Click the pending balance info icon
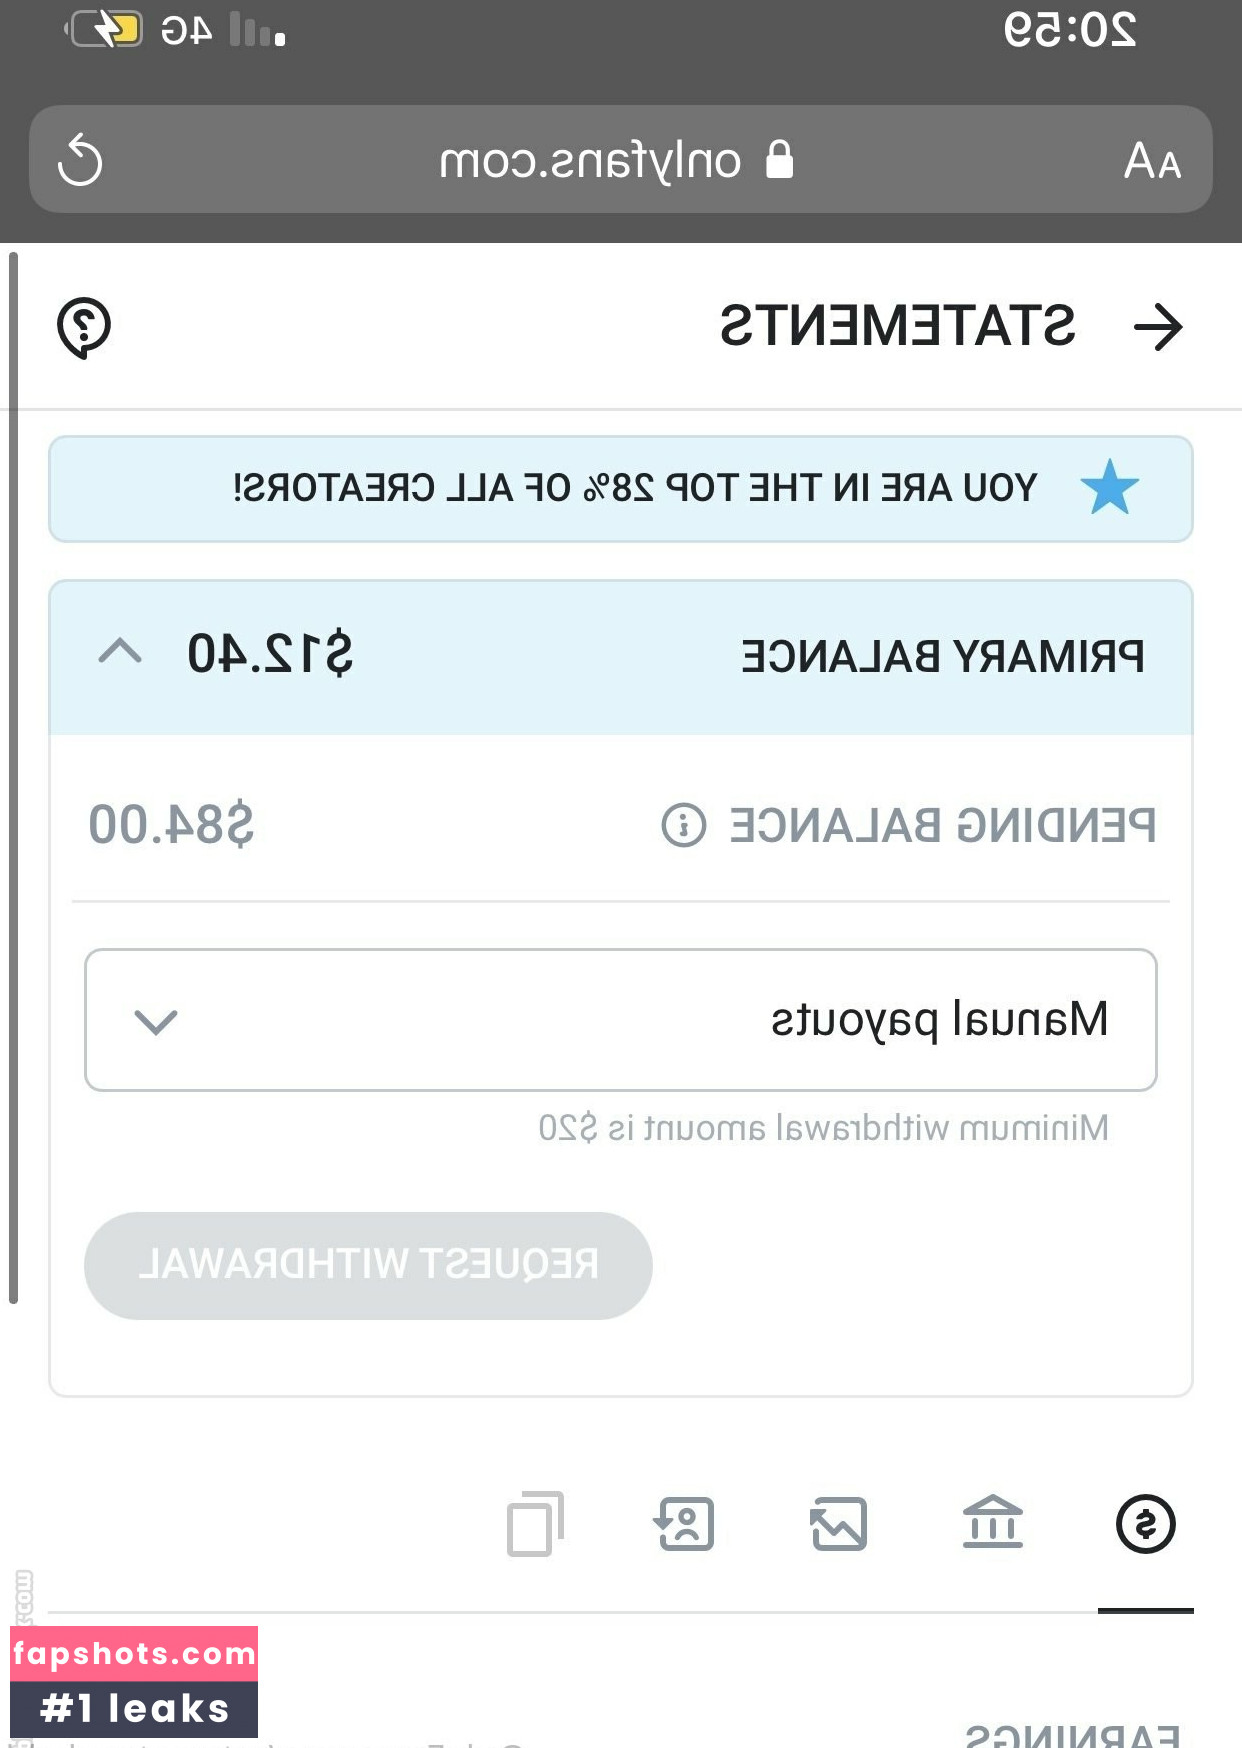1242x1748 pixels. [684, 826]
